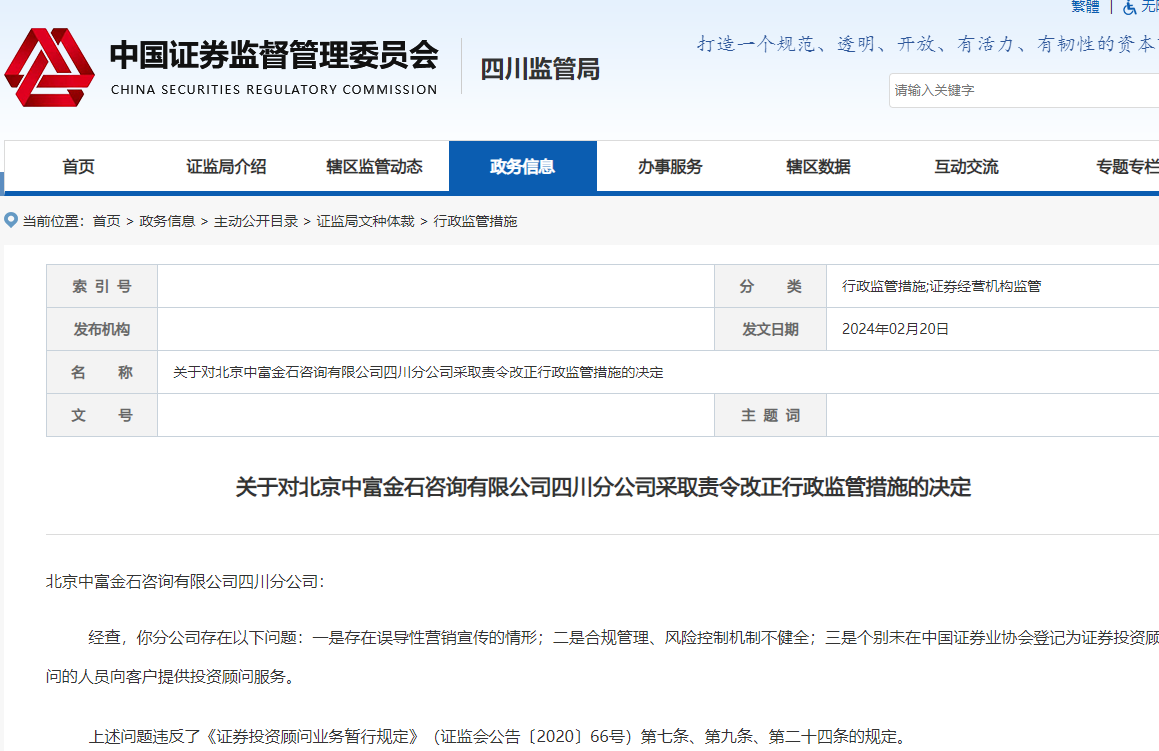Click the CHINA SECURITIES REGULATORY COMMISSION English subtitle
1159x751 pixels.
pos(274,89)
